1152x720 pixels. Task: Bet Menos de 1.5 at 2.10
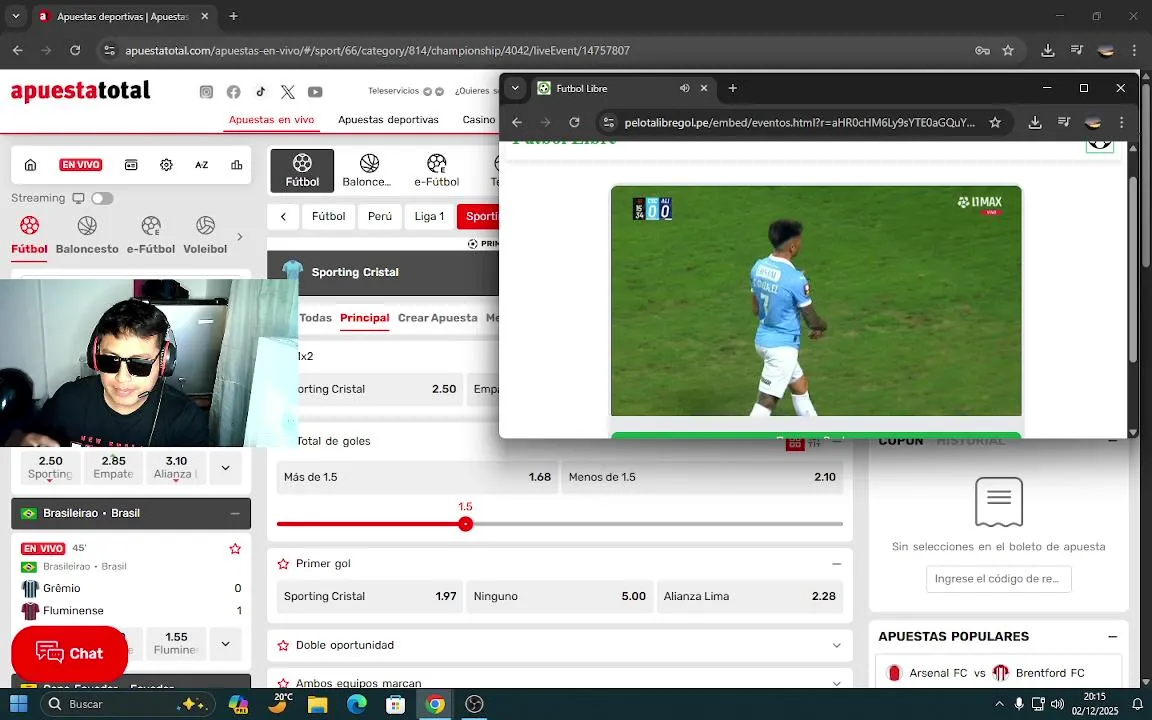click(702, 477)
